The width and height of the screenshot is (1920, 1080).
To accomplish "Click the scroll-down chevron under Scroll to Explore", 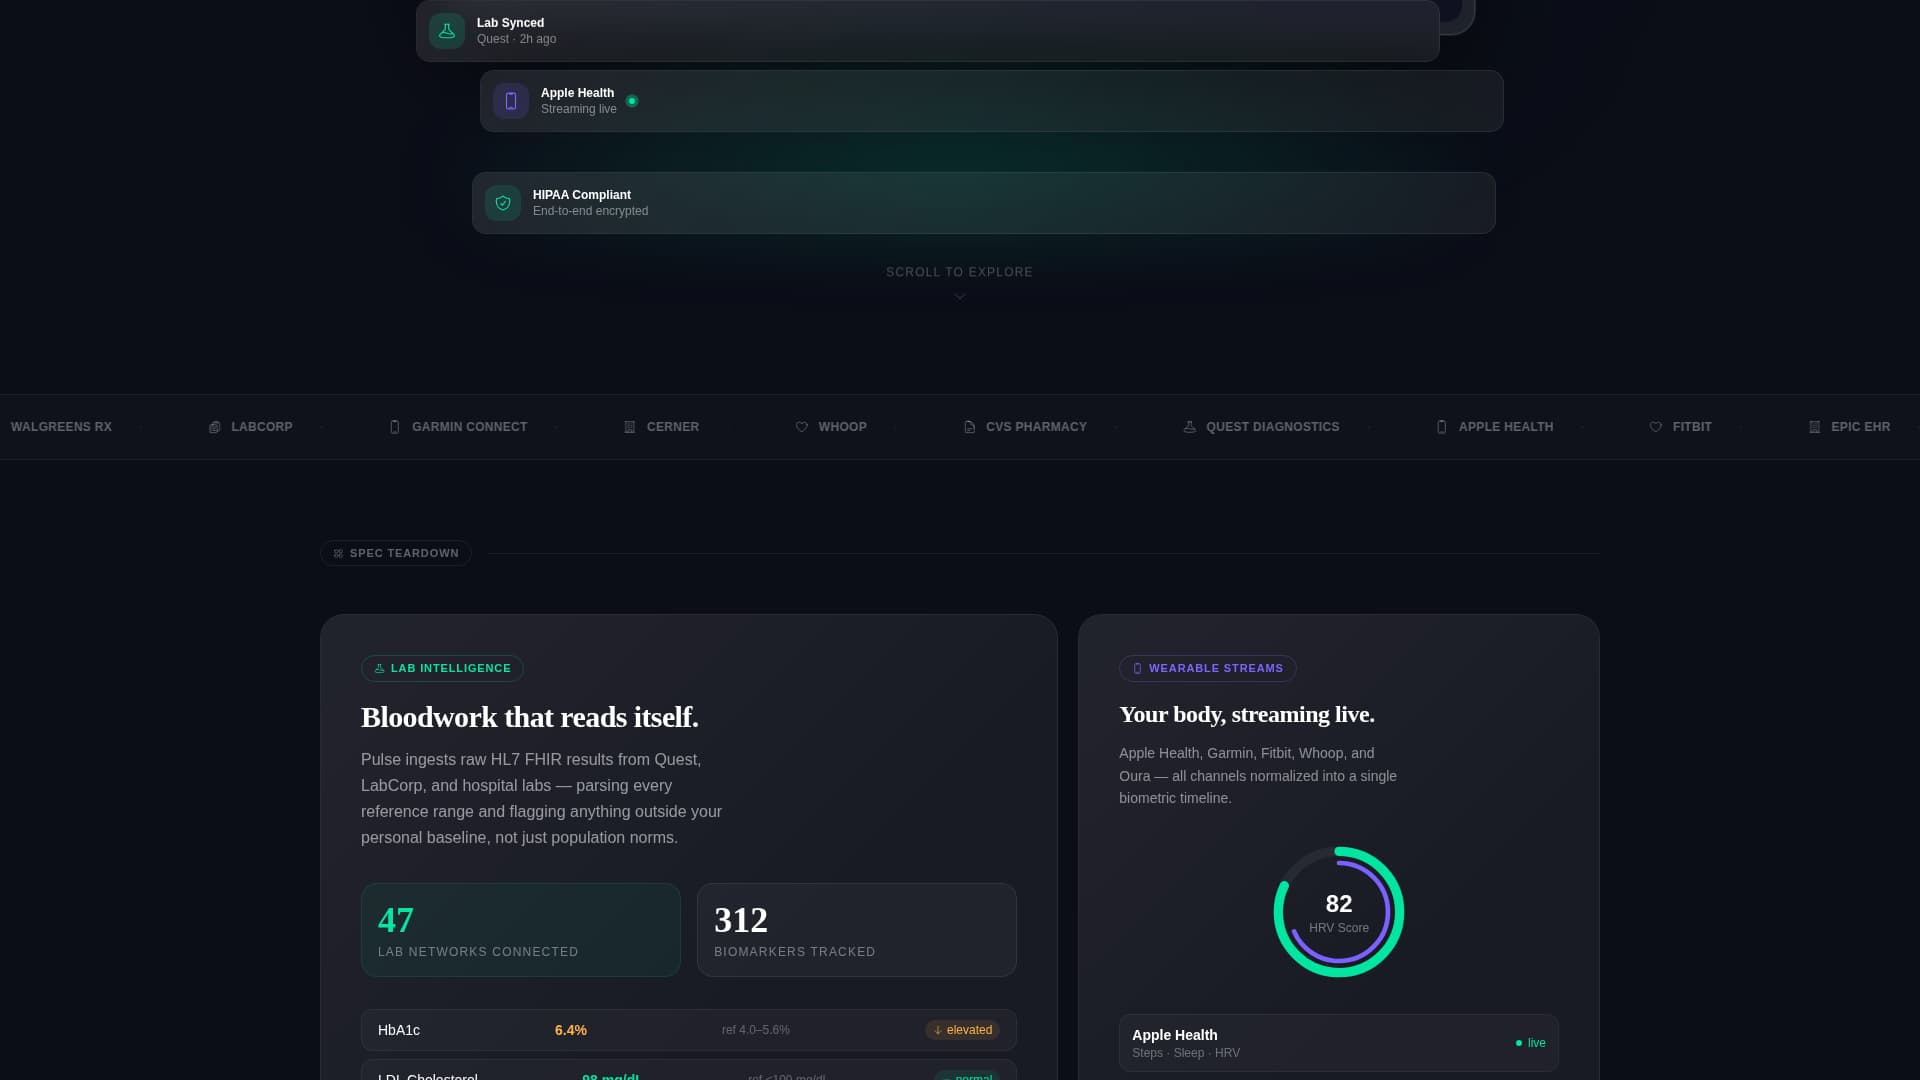I will click(960, 296).
